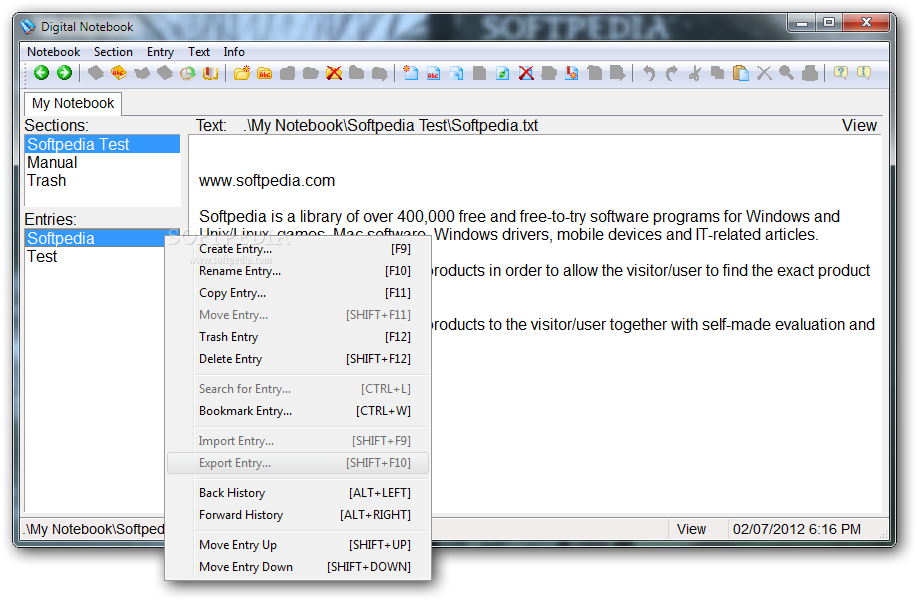Choose Create Entry from context menu
Image resolution: width=917 pixels, height=601 pixels.
298,249
